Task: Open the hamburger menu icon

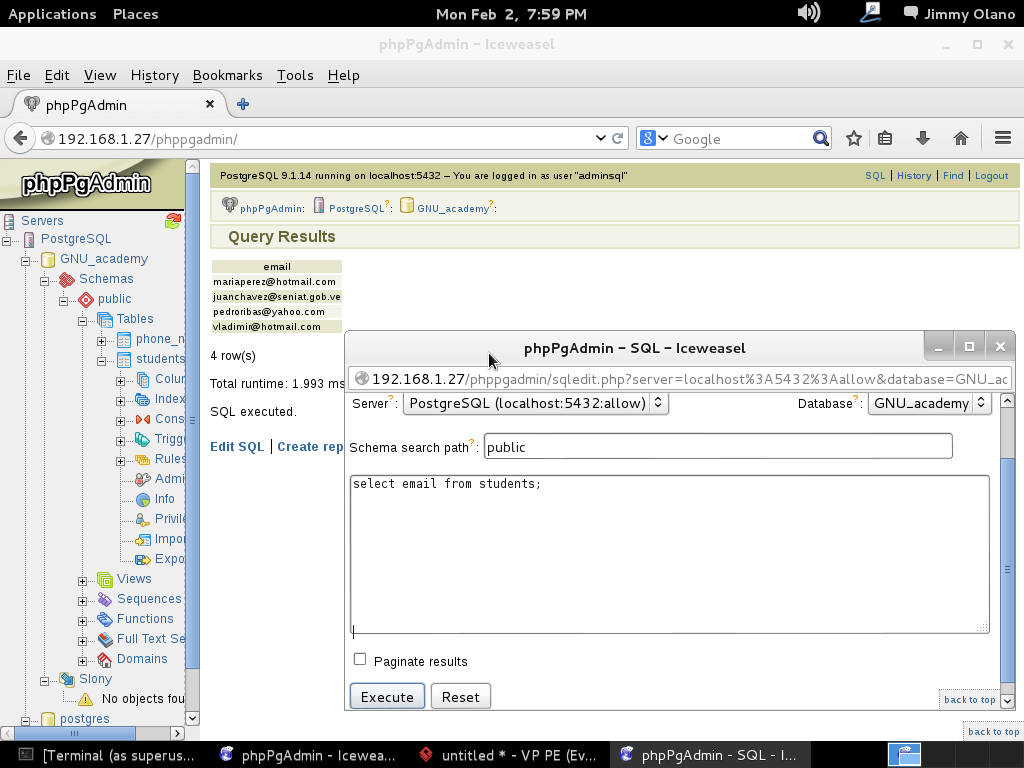Action: click(x=1002, y=139)
